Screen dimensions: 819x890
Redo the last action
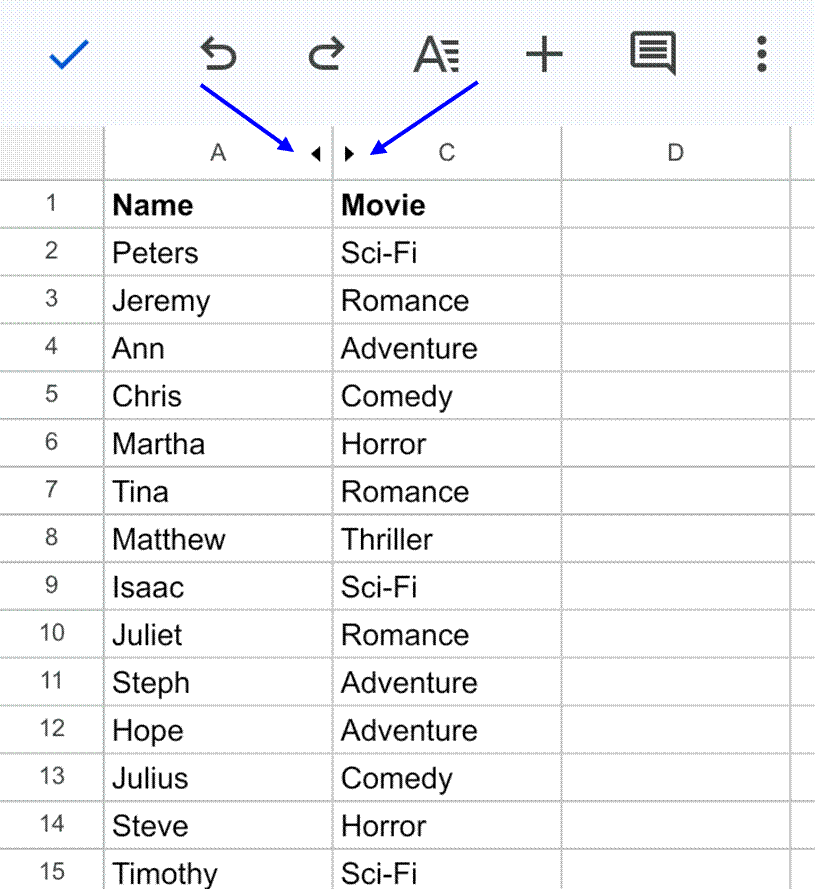point(326,55)
